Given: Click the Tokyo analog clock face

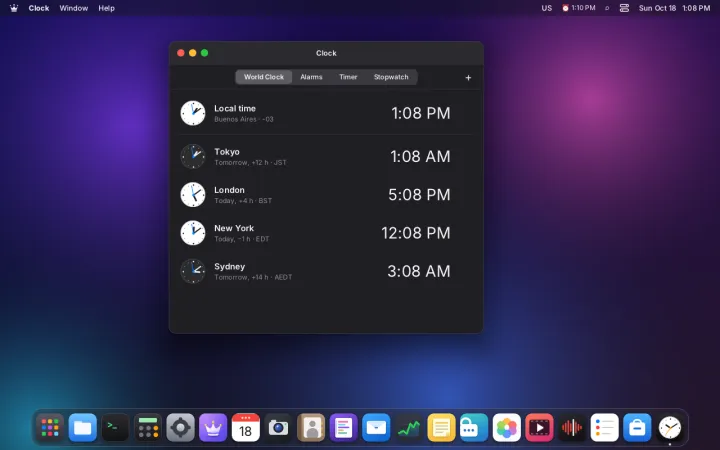Looking at the screenshot, I should 193,156.
